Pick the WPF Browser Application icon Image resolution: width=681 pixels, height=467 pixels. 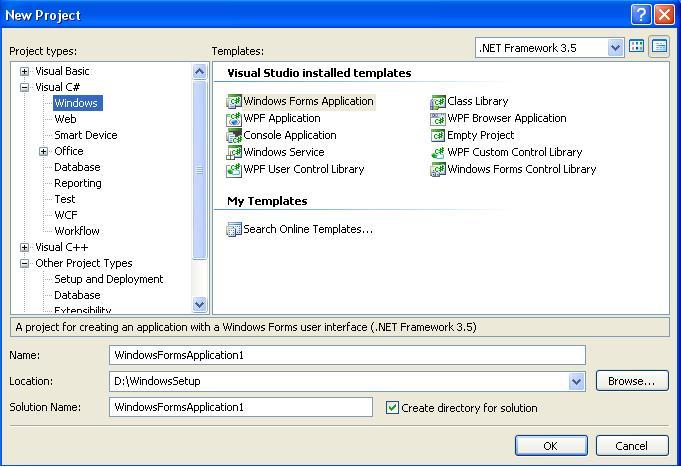(438, 119)
